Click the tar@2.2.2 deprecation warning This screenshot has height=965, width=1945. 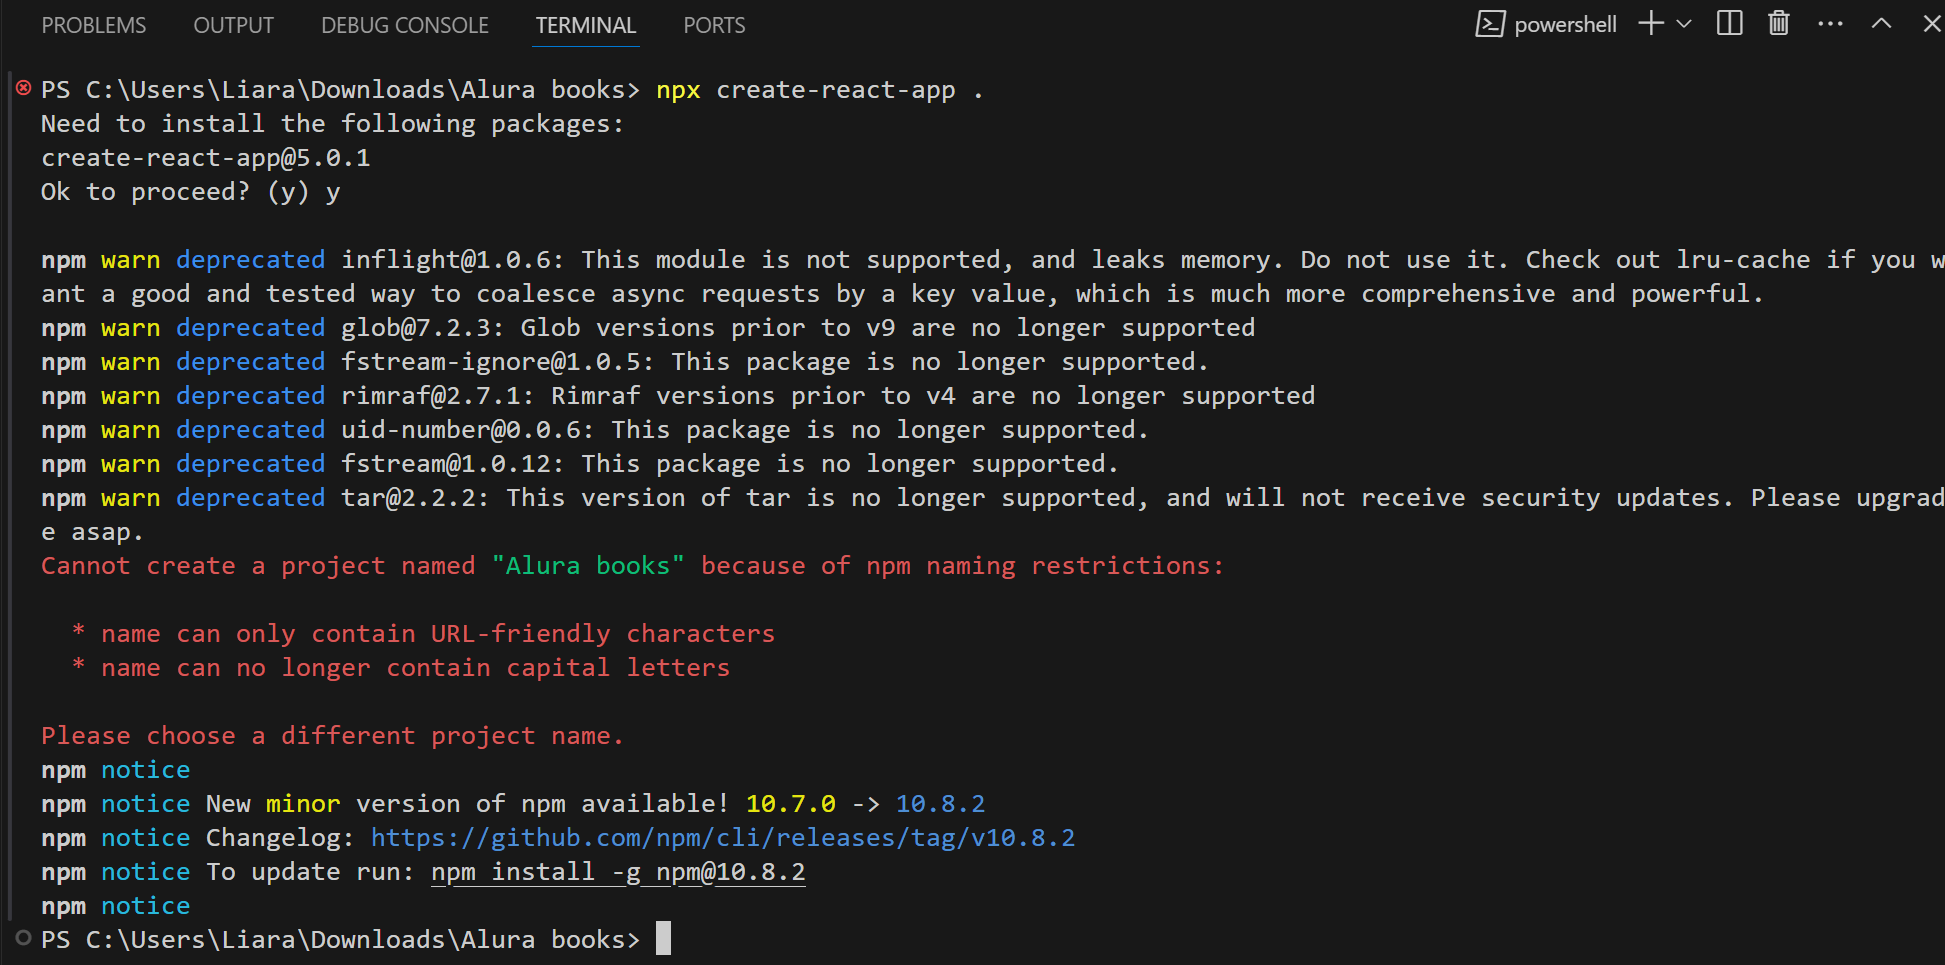pos(992,515)
